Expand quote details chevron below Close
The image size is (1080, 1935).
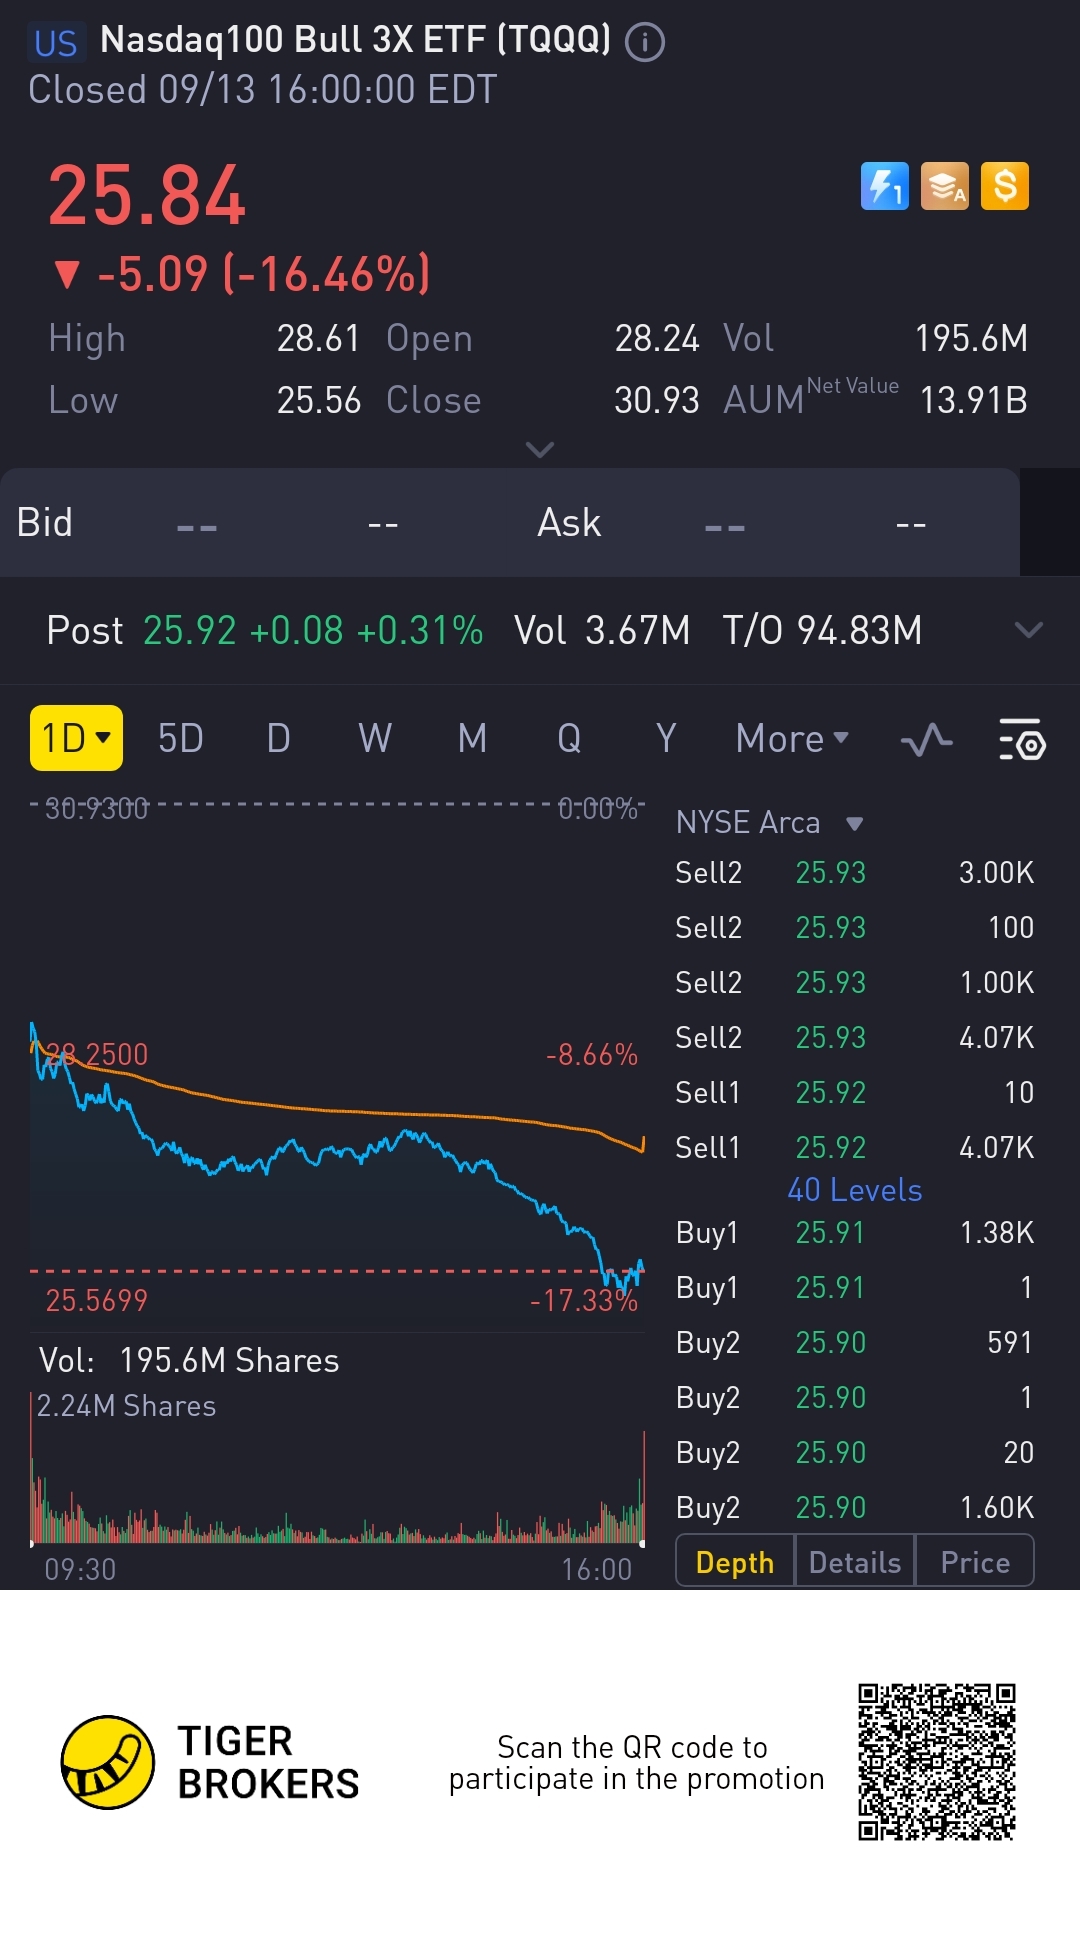tap(540, 450)
